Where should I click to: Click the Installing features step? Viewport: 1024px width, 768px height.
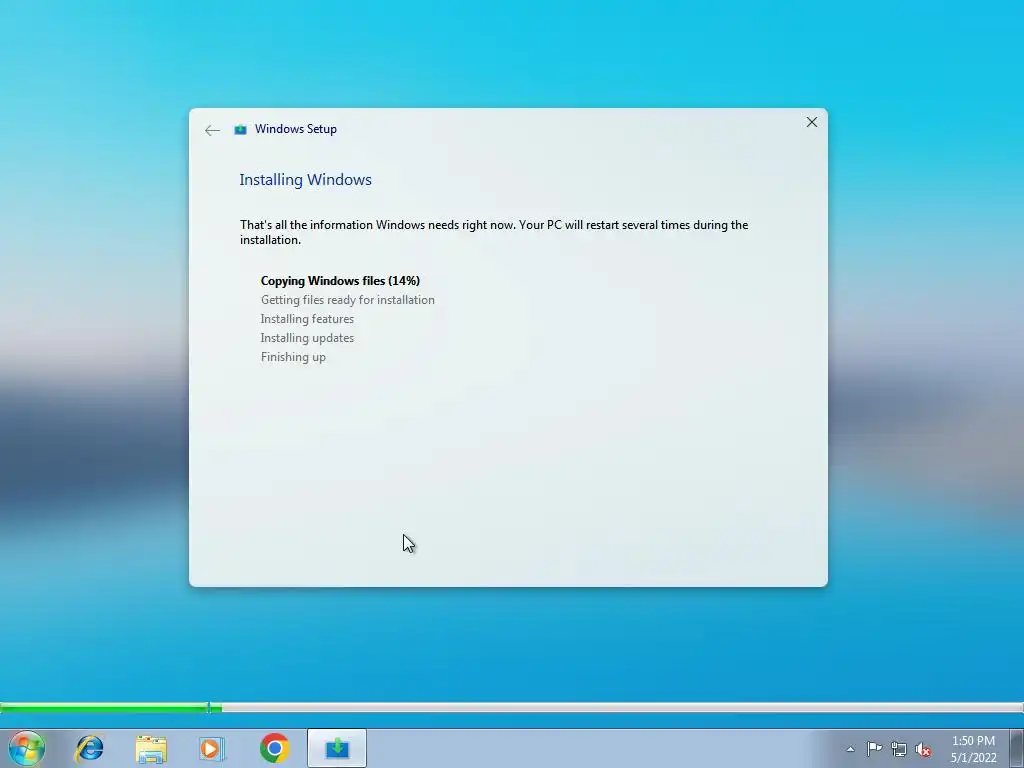click(x=307, y=319)
